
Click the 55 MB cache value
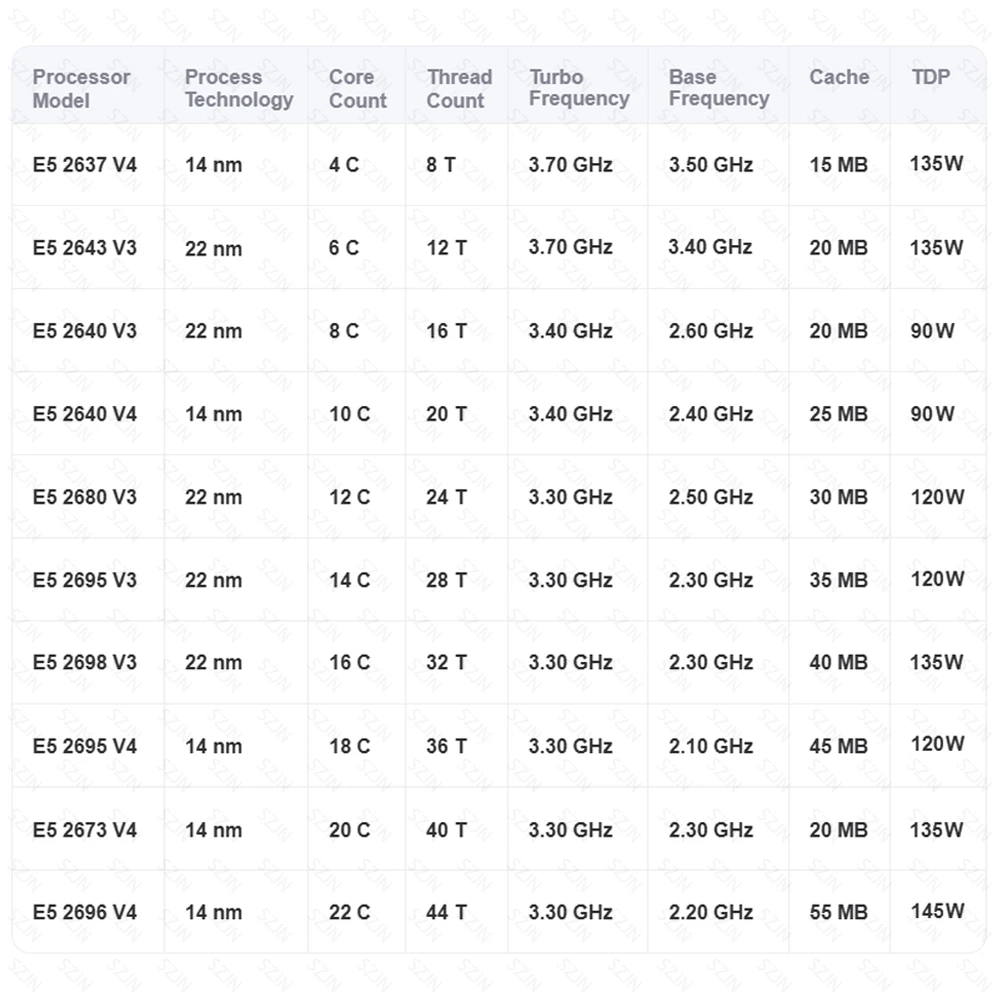click(x=838, y=912)
